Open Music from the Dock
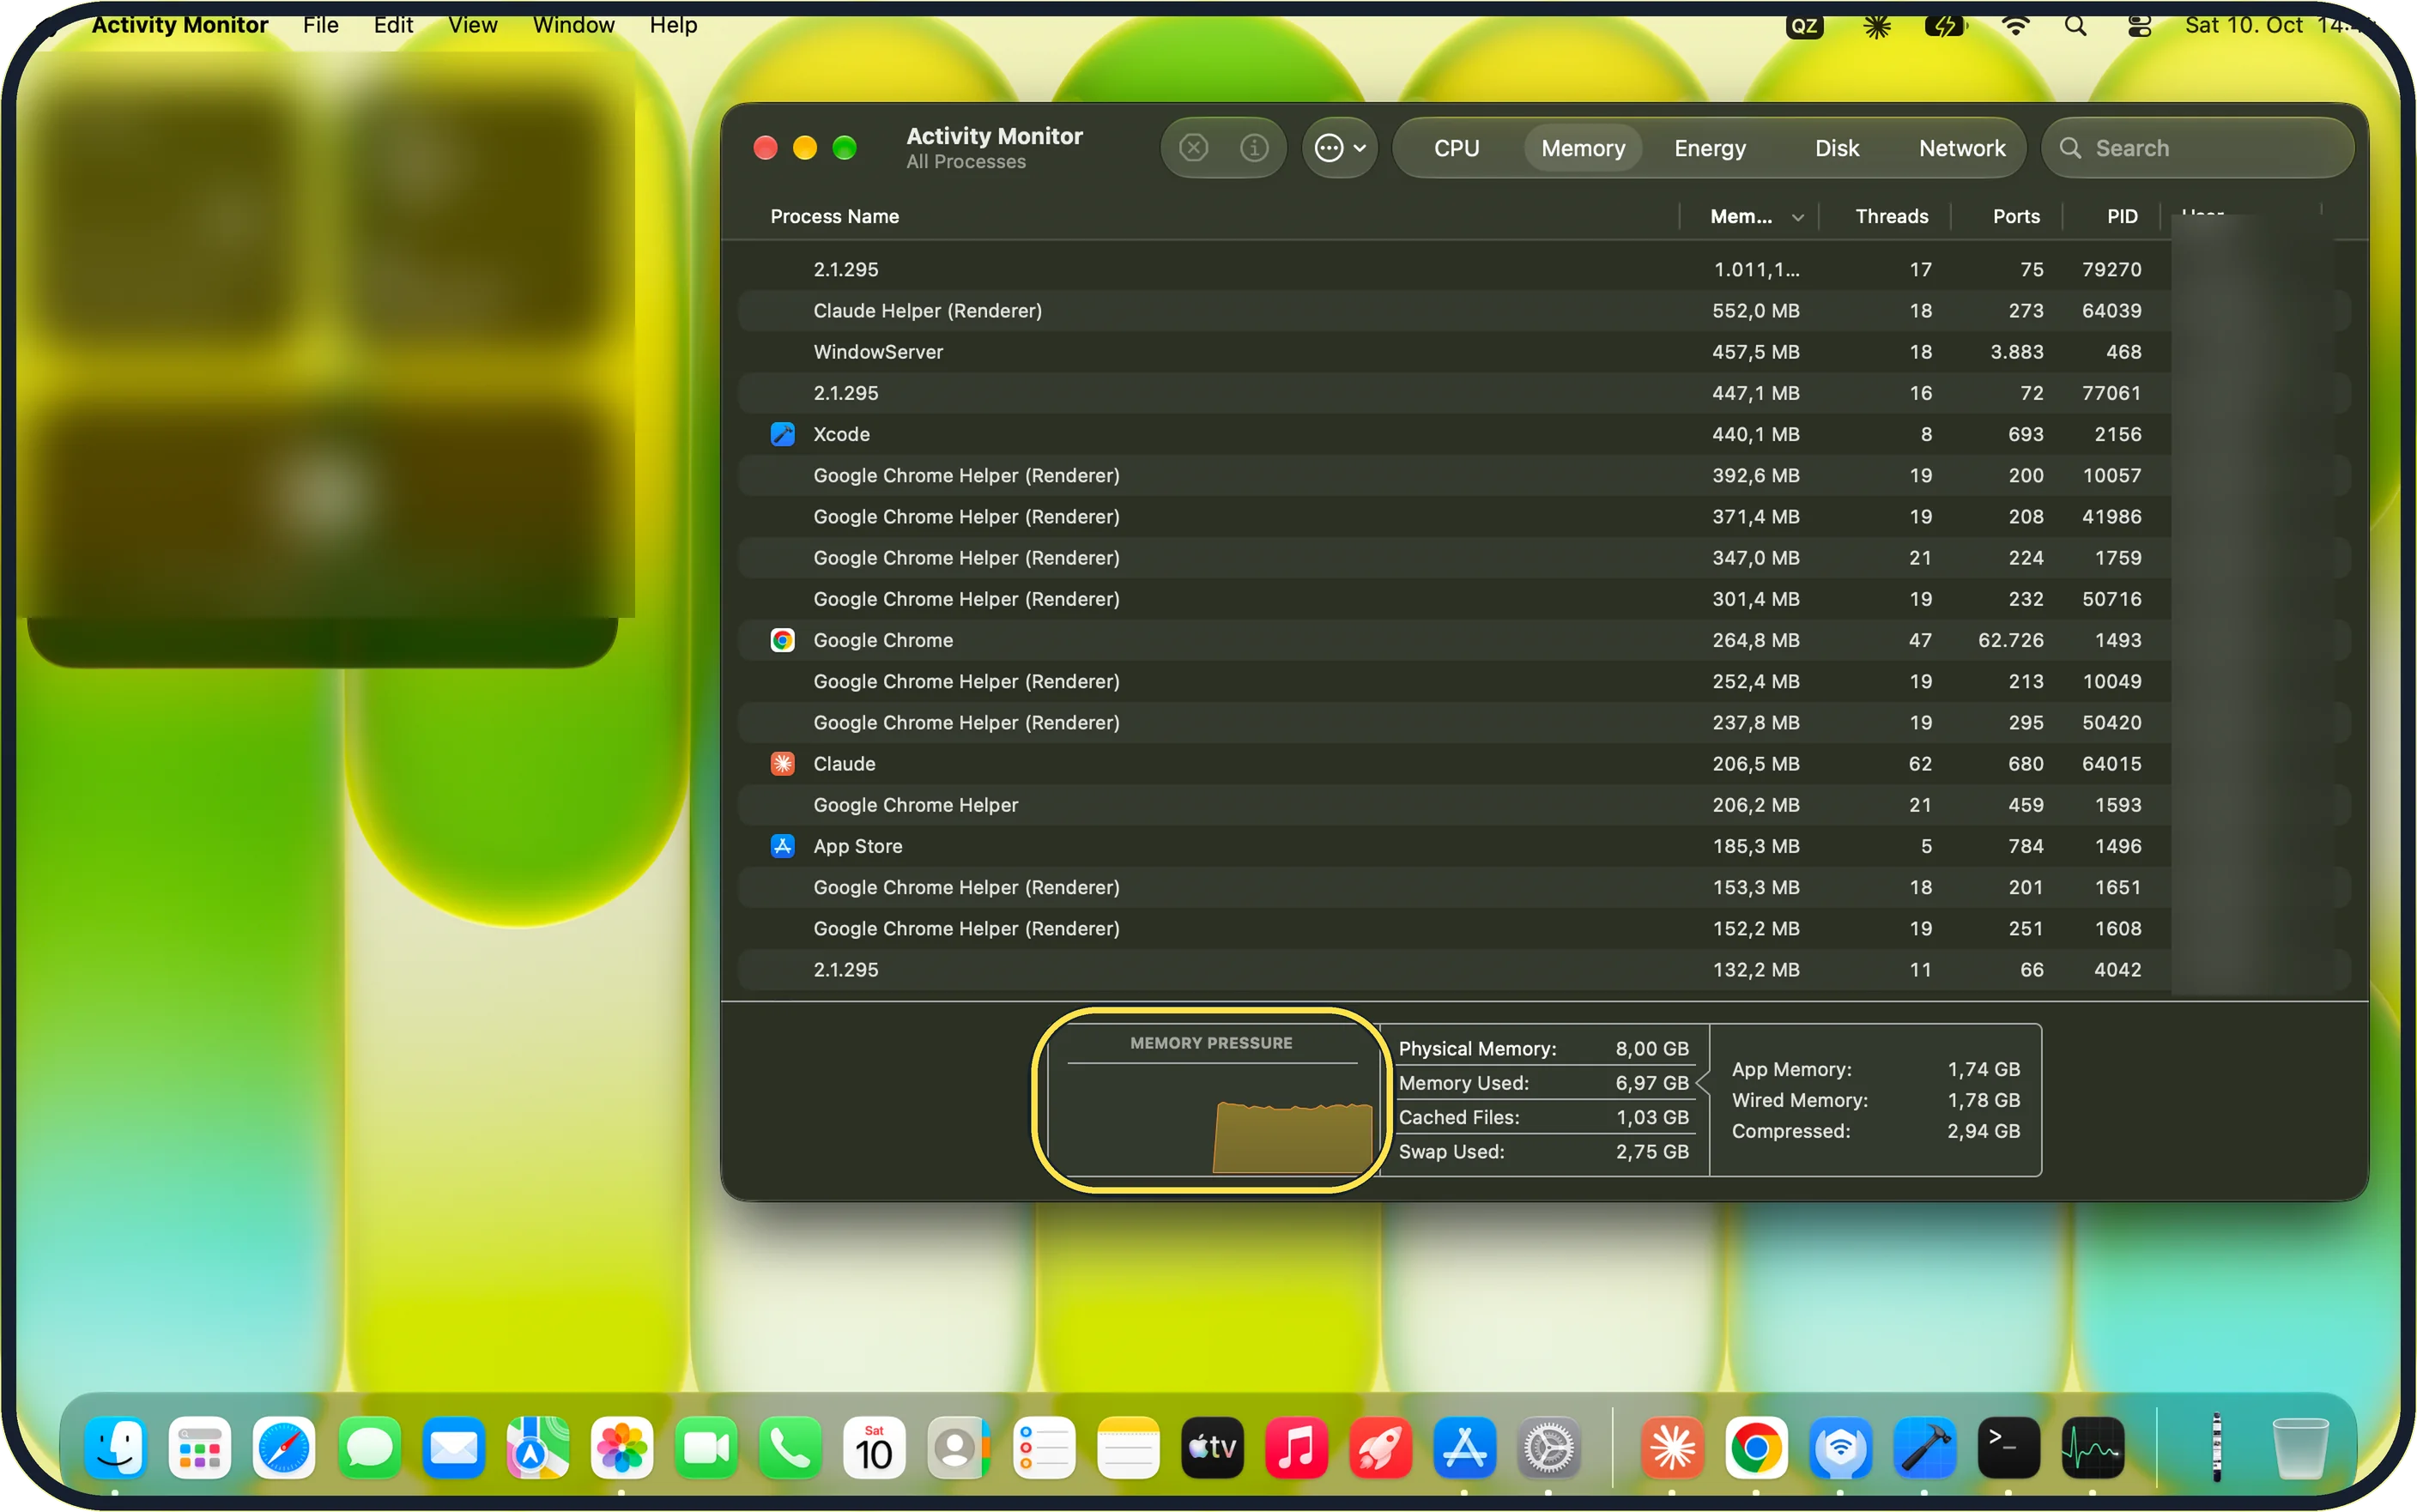The image size is (2417, 1512). point(1296,1447)
